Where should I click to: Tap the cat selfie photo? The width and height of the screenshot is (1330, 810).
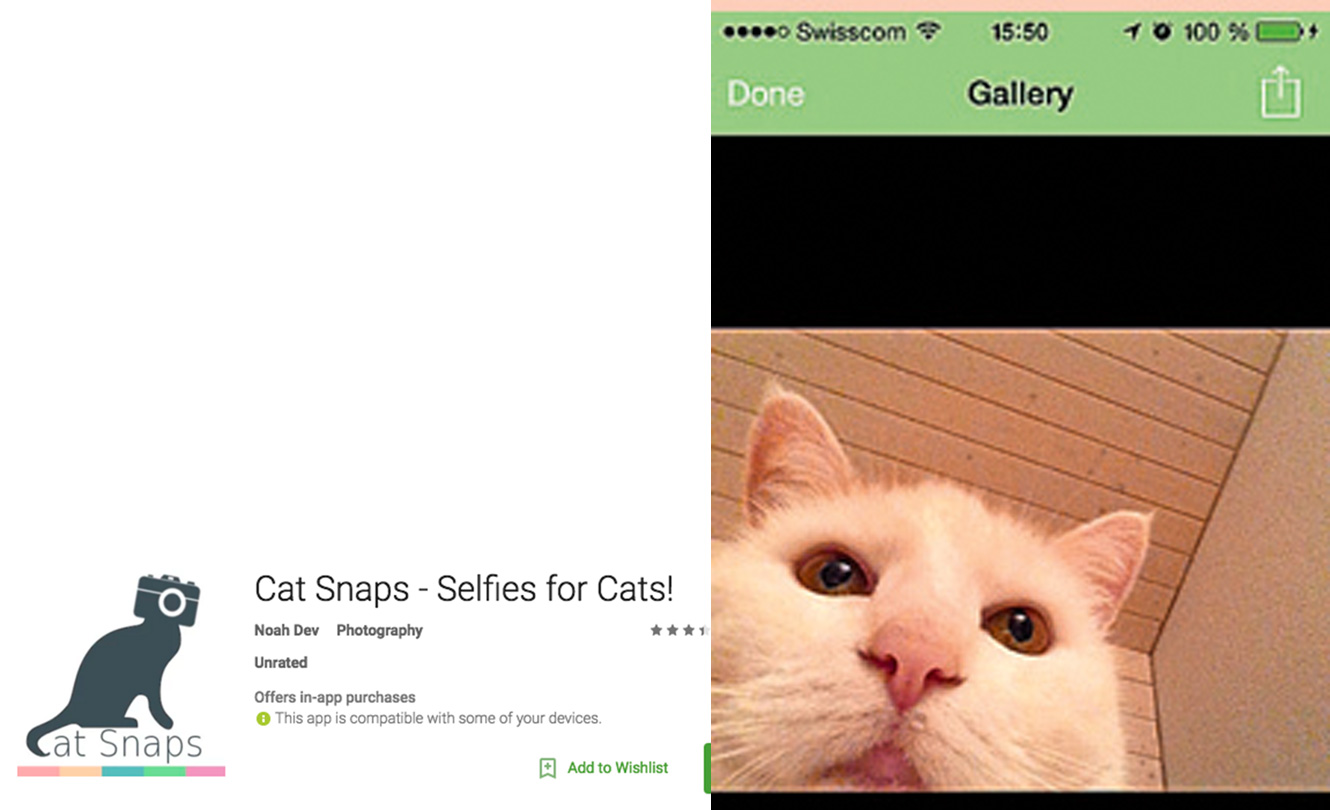tap(1020, 560)
